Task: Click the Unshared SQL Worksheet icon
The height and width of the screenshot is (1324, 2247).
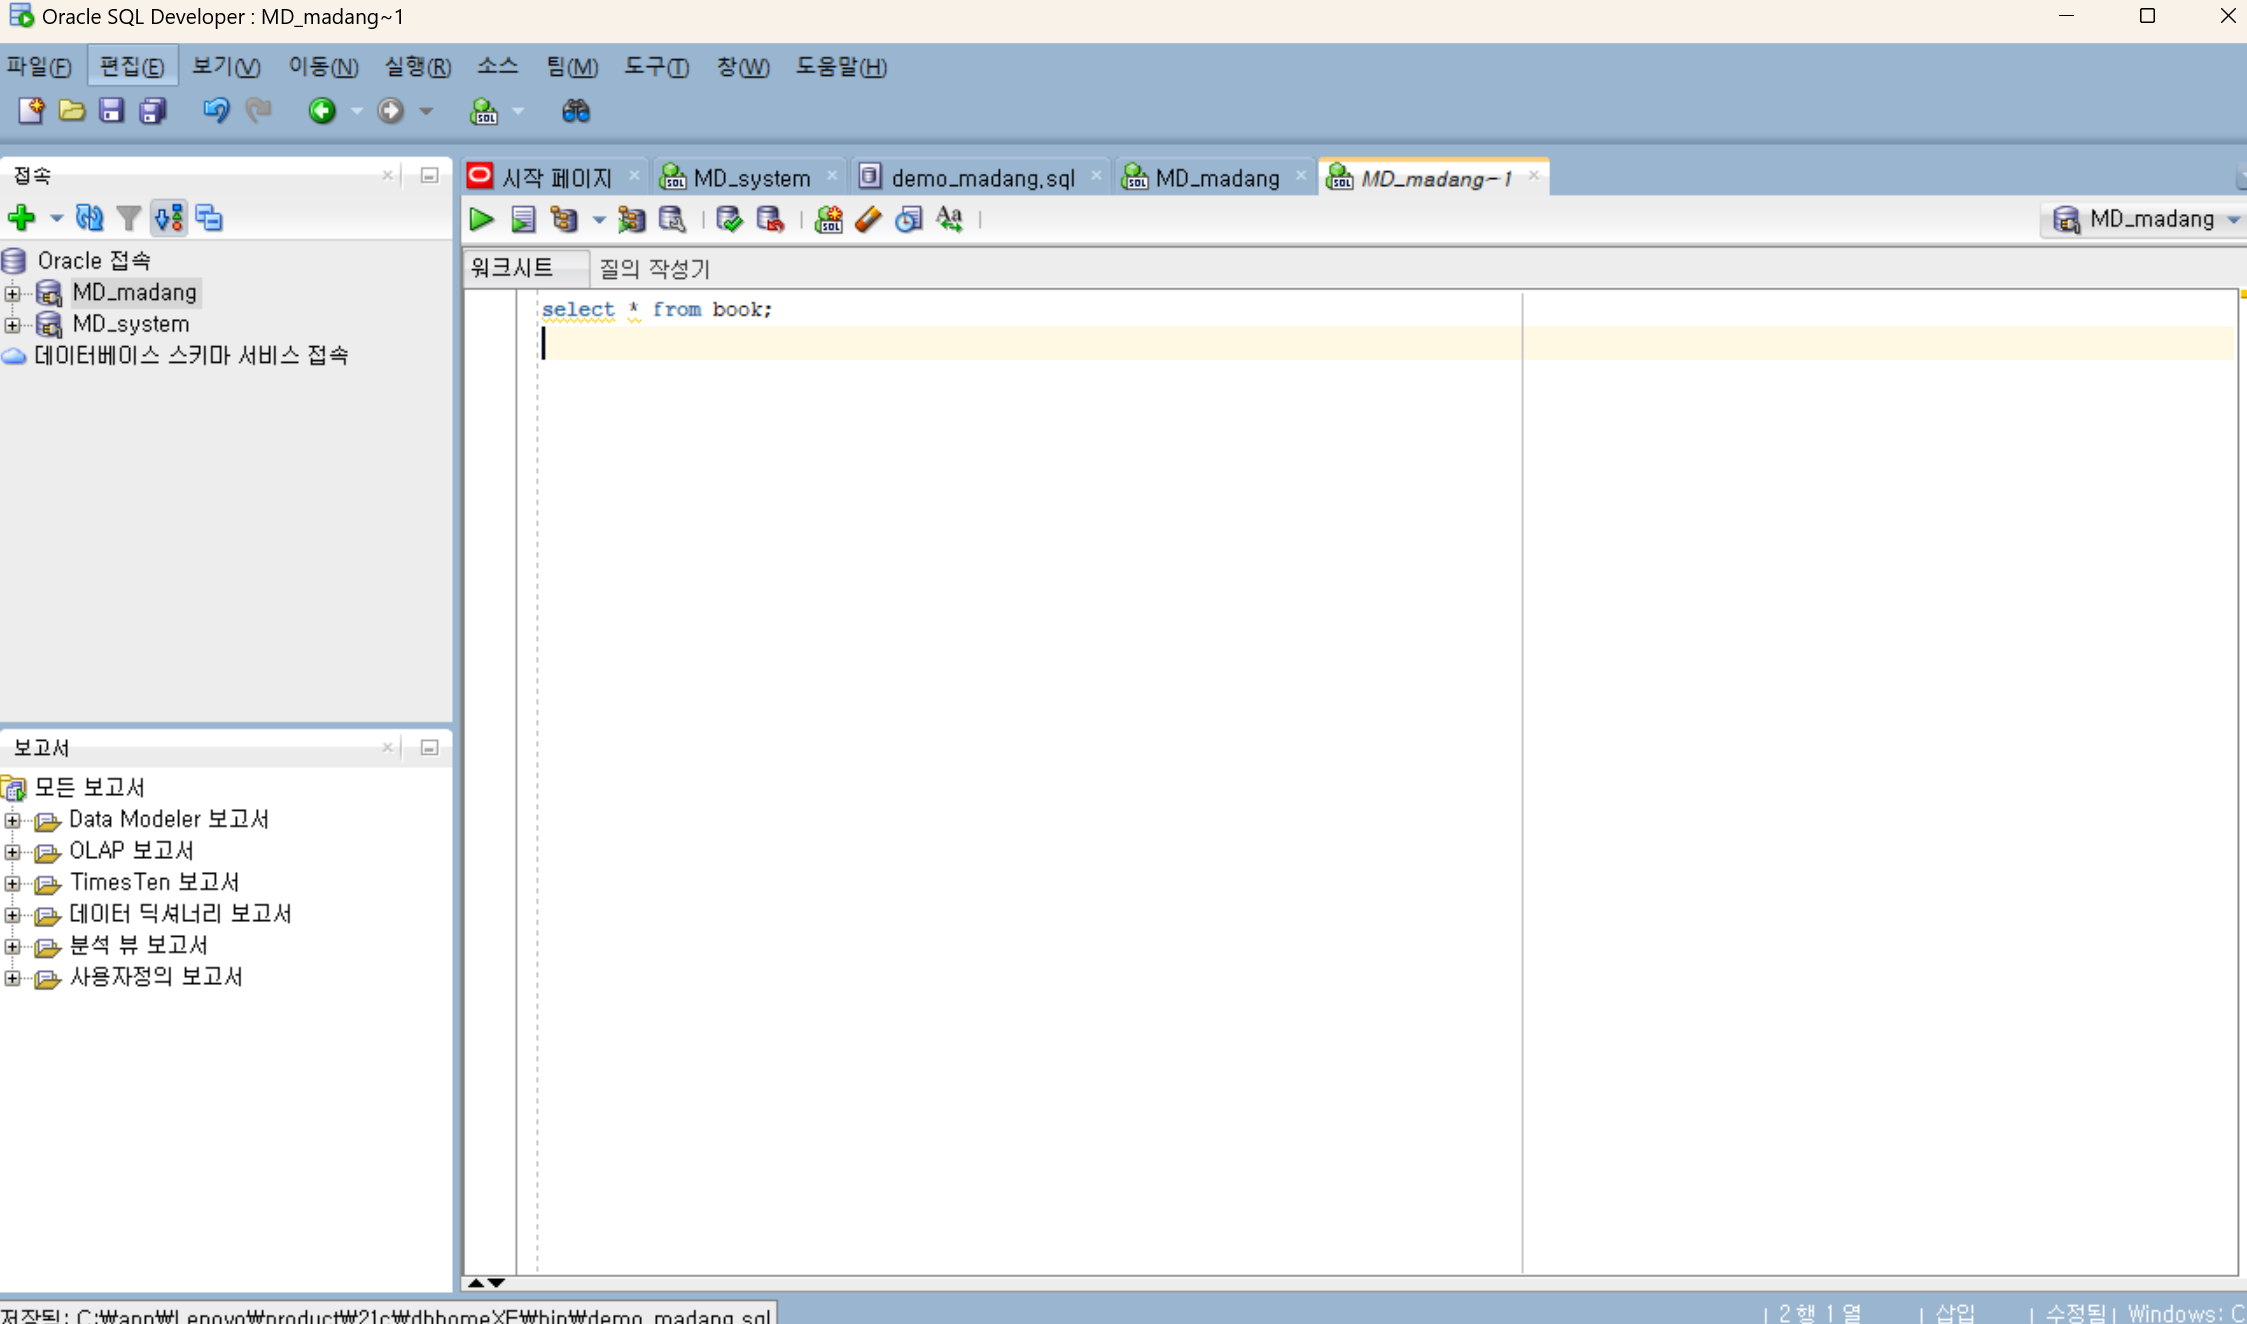Action: point(828,219)
